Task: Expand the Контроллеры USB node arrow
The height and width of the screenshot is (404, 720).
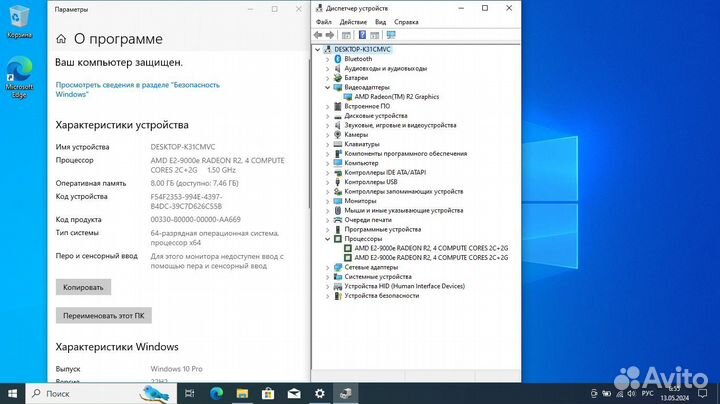Action: [327, 182]
